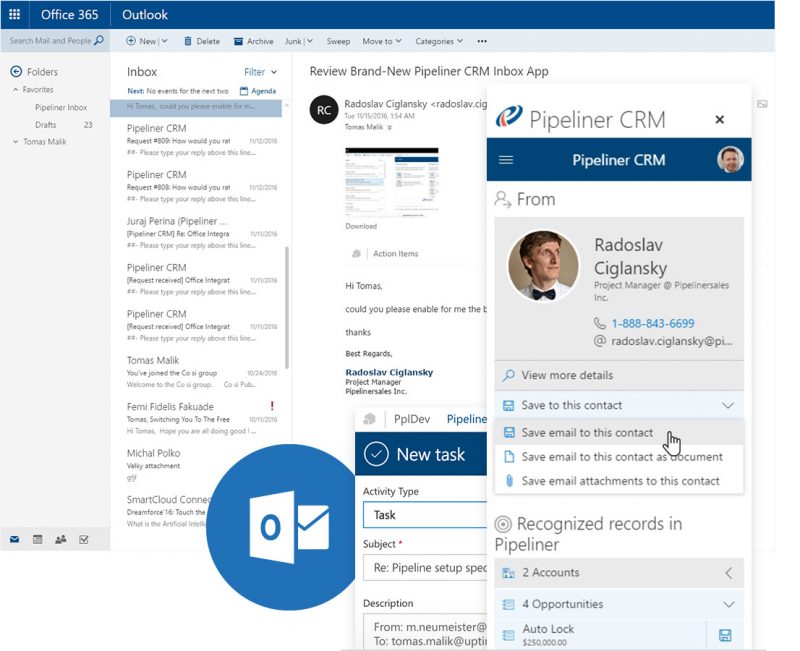
Task: Open the Pipeliner CRM hamburger menu
Action: tap(506, 160)
